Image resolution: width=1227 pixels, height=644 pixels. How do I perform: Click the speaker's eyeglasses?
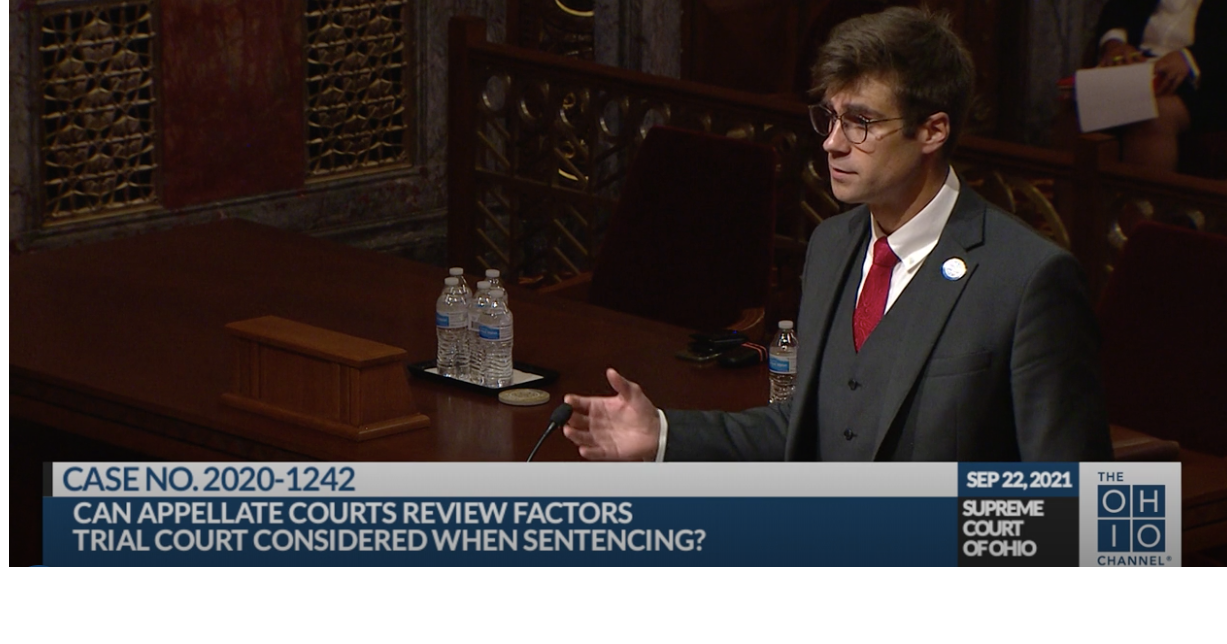coord(850,124)
